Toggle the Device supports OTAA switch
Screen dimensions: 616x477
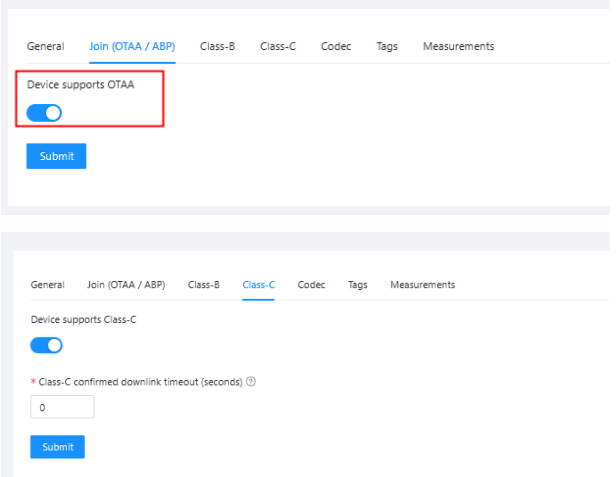pyautogui.click(x=46, y=112)
